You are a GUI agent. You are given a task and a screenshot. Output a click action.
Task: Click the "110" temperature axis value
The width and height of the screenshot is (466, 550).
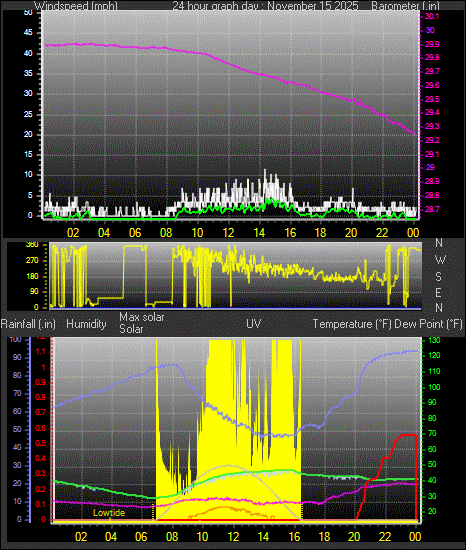click(434, 371)
